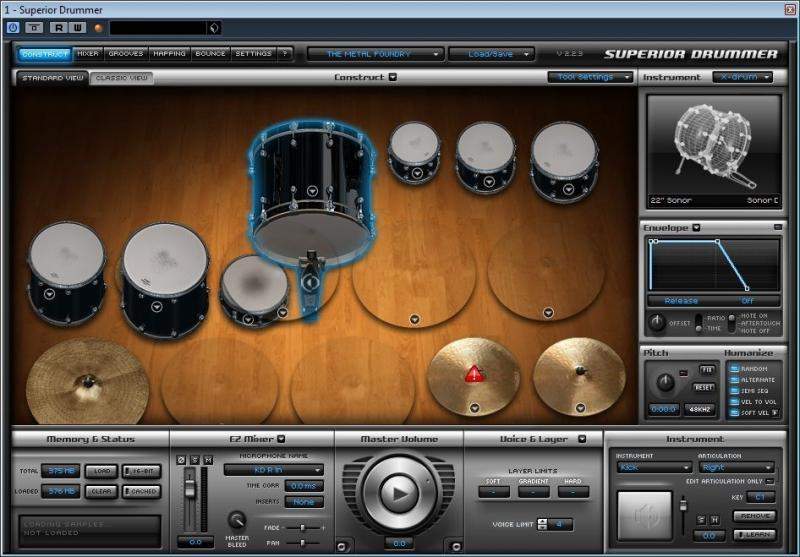Image resolution: width=800 pixels, height=557 pixels.
Task: Click the hi-hat cymbal at bottom left
Action: tap(87, 382)
